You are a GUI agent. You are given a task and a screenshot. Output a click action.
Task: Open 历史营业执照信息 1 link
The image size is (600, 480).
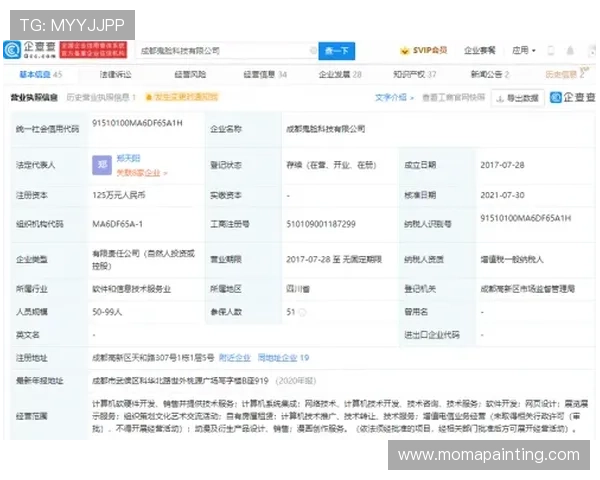pyautogui.click(x=101, y=98)
